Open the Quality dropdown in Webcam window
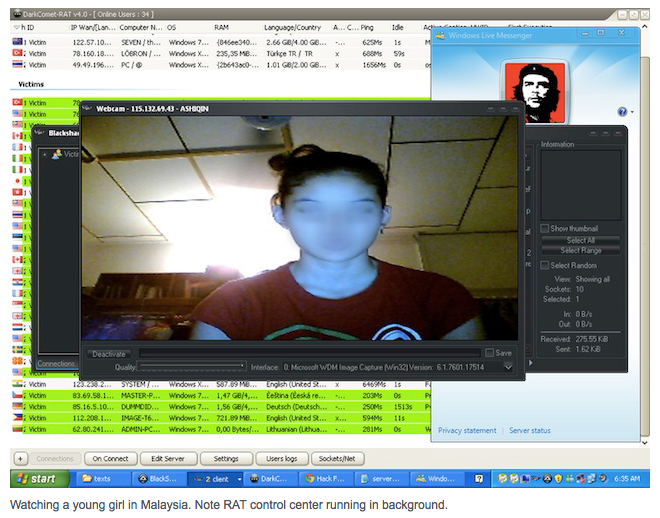Screen dimensions: 660x518 coord(192,367)
